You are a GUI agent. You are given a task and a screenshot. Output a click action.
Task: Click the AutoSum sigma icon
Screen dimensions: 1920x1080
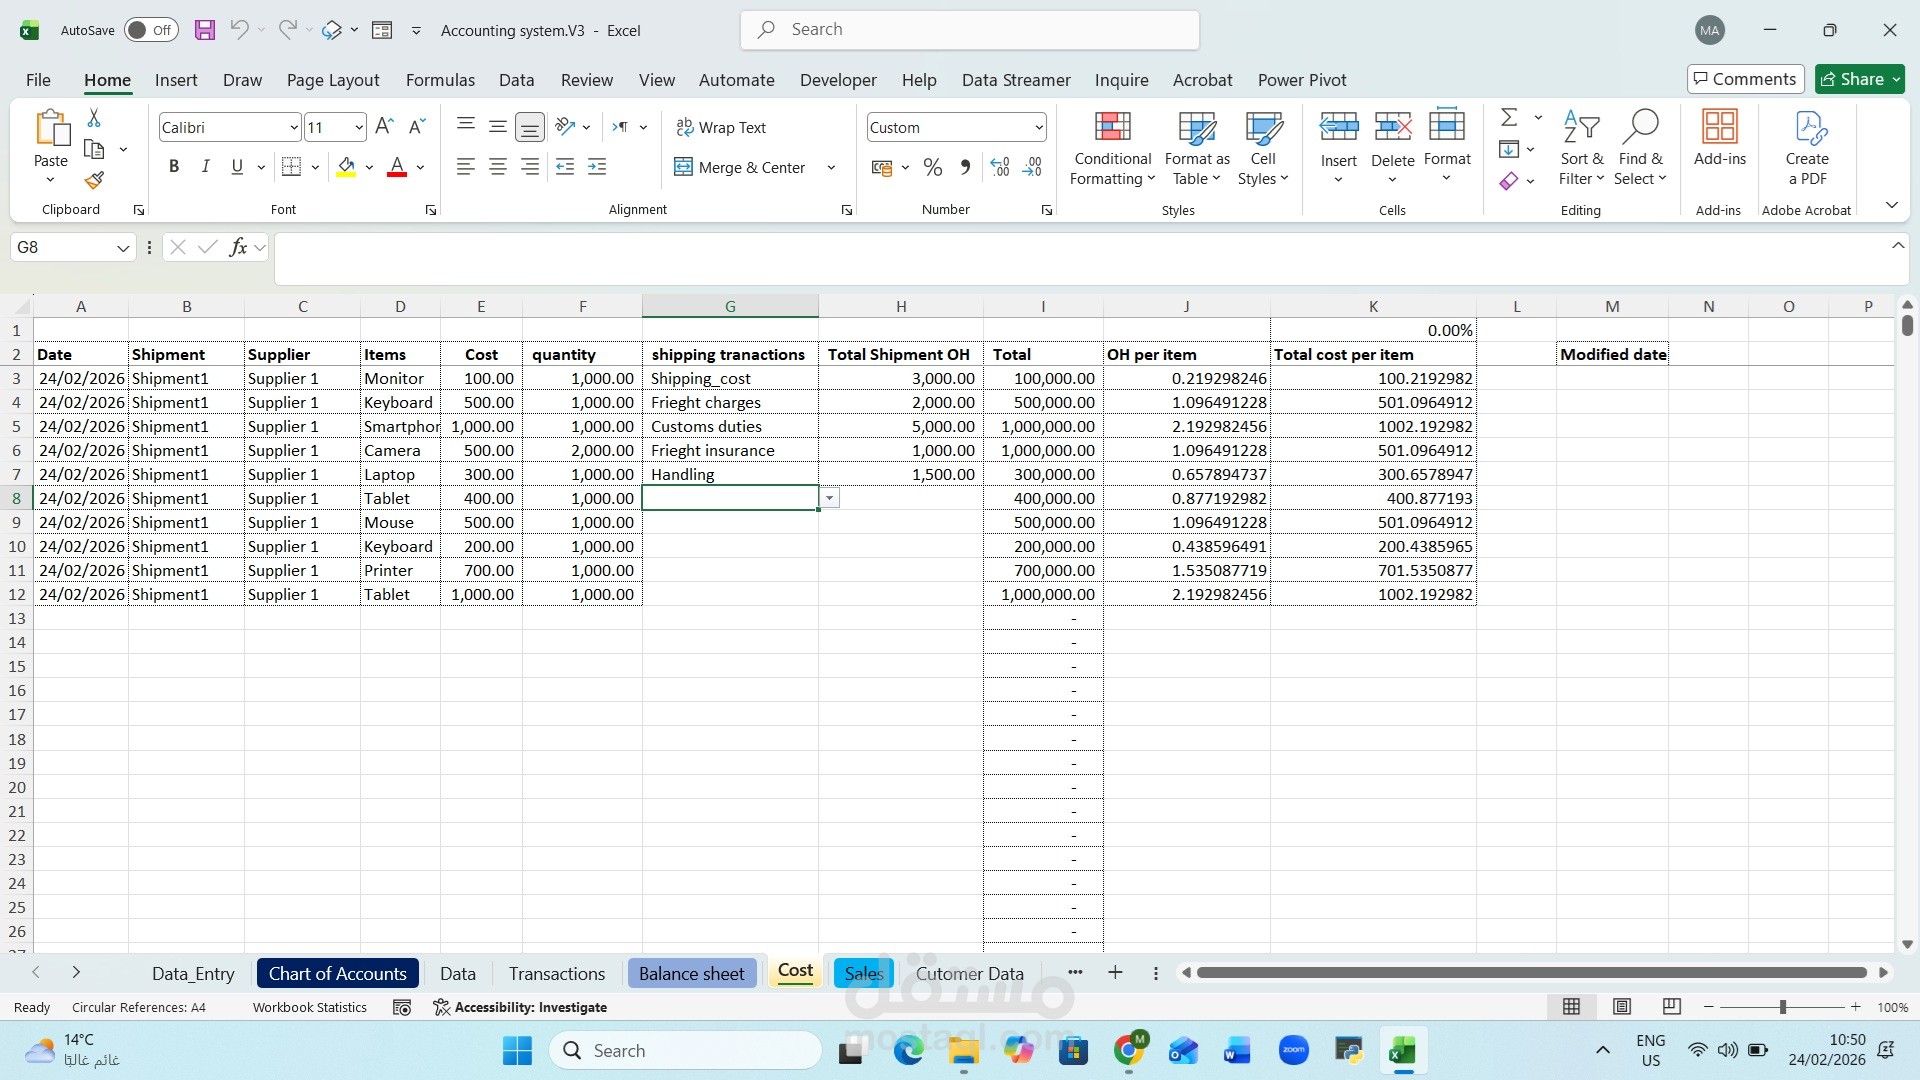pos(1510,118)
